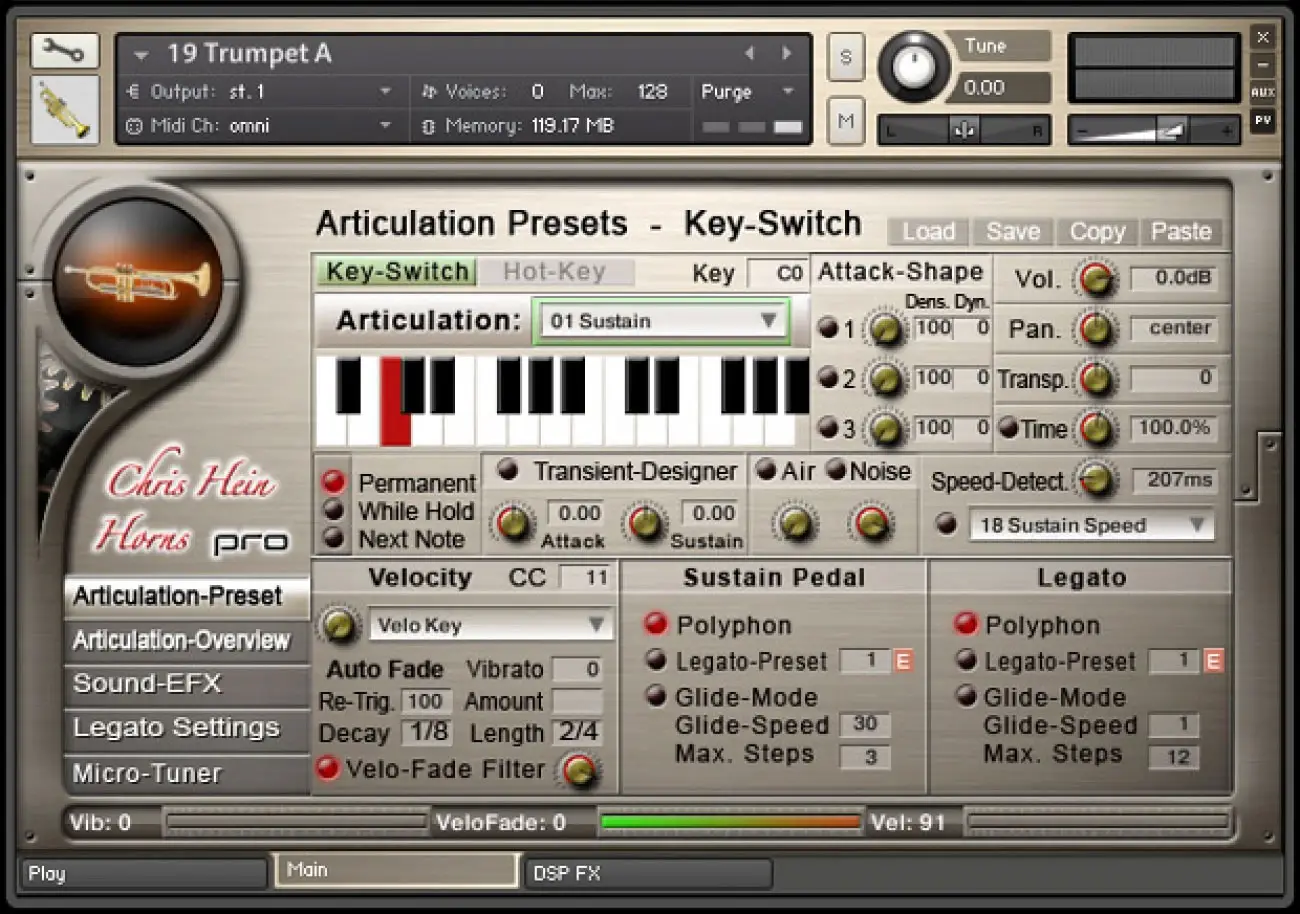Toggle the Air LED
The image size is (1300, 914).
point(766,471)
